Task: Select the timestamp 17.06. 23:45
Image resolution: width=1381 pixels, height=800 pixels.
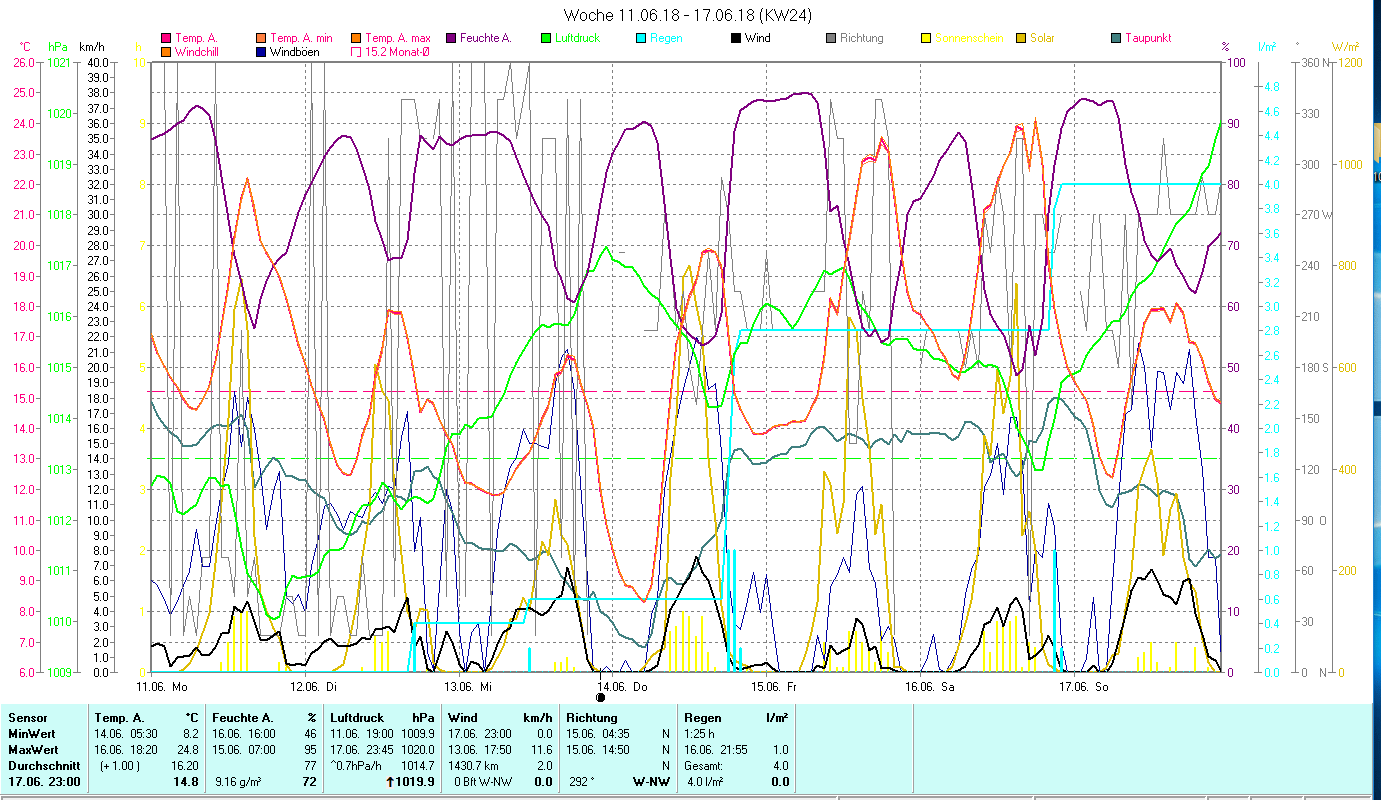Action: coord(361,749)
